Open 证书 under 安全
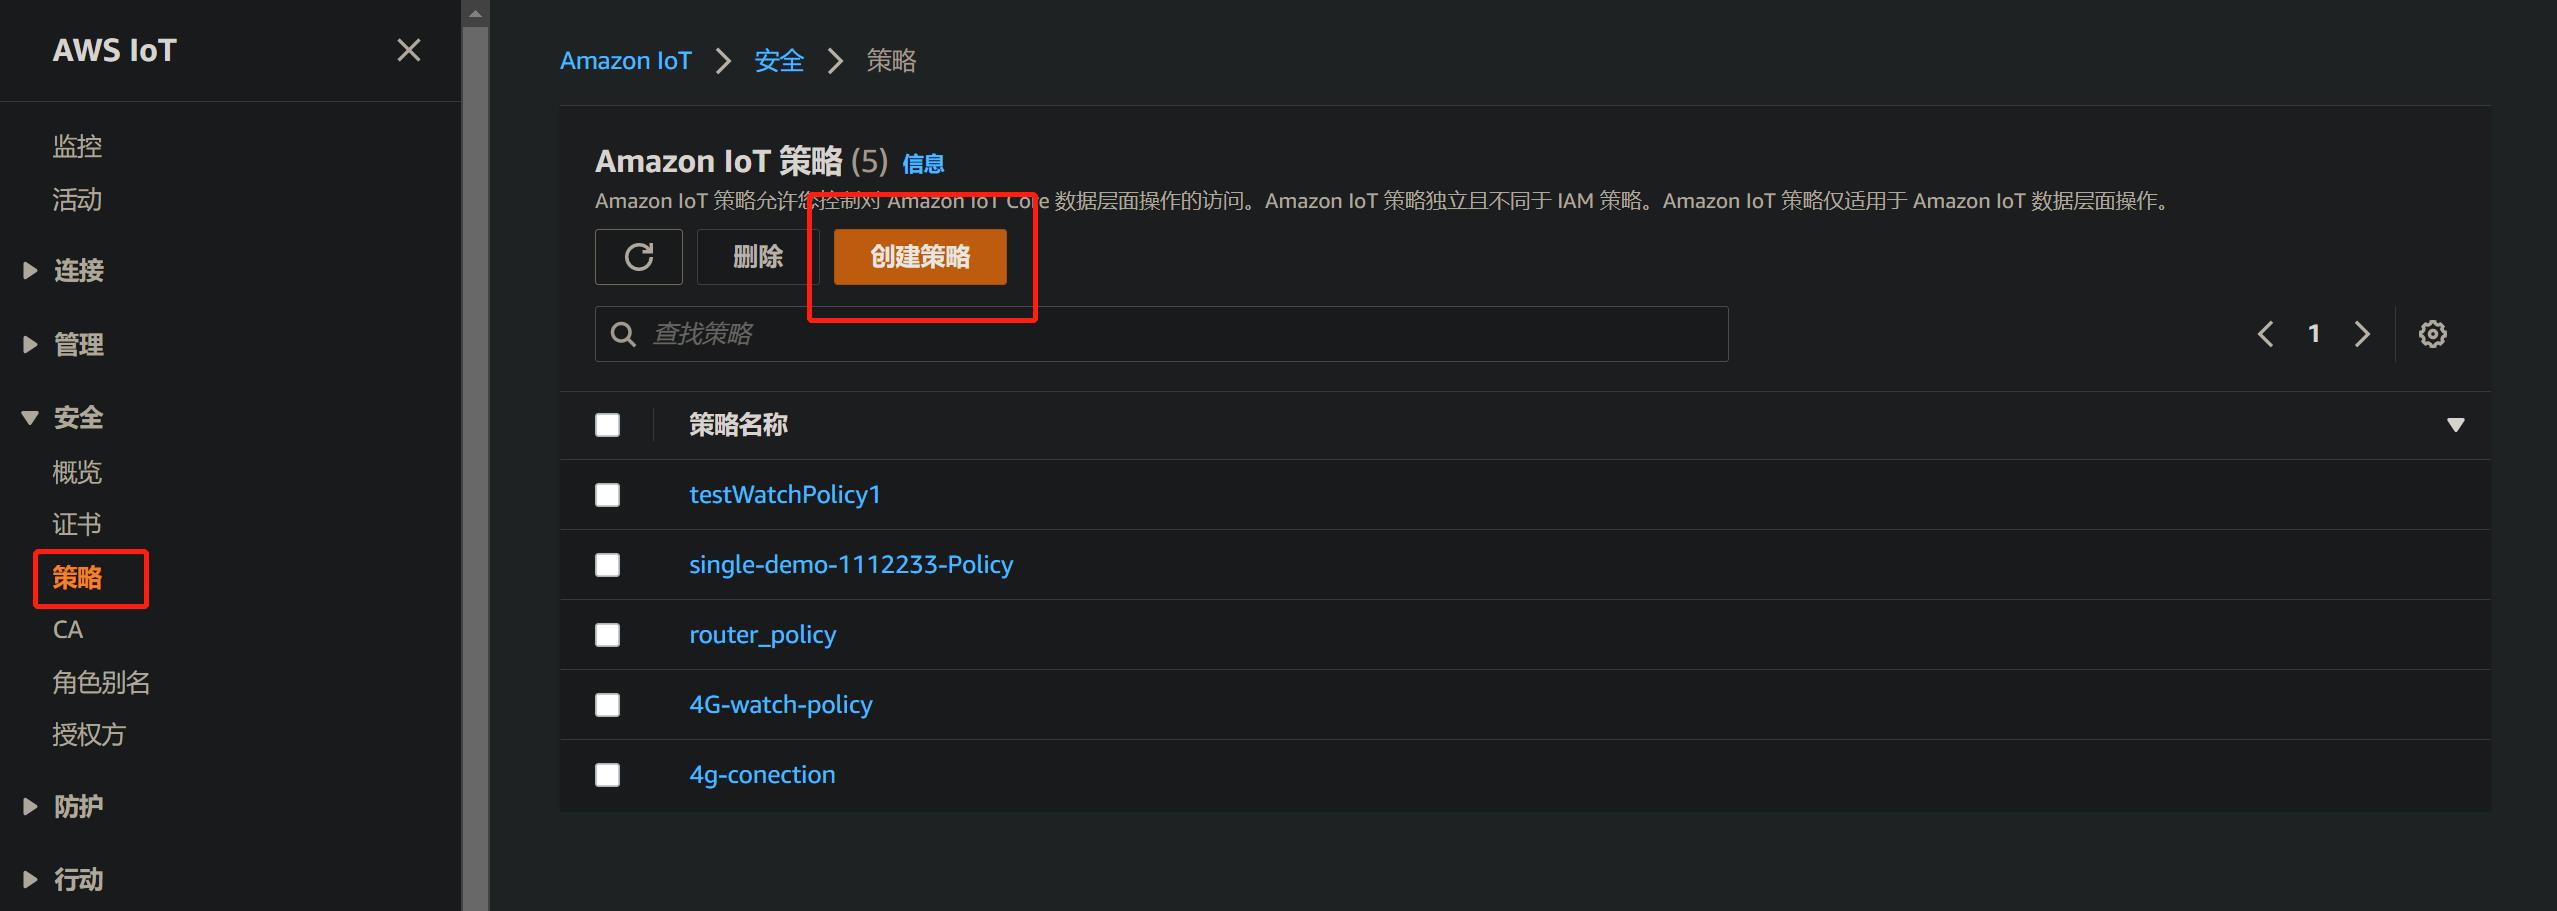The image size is (2557, 911). coord(77,524)
